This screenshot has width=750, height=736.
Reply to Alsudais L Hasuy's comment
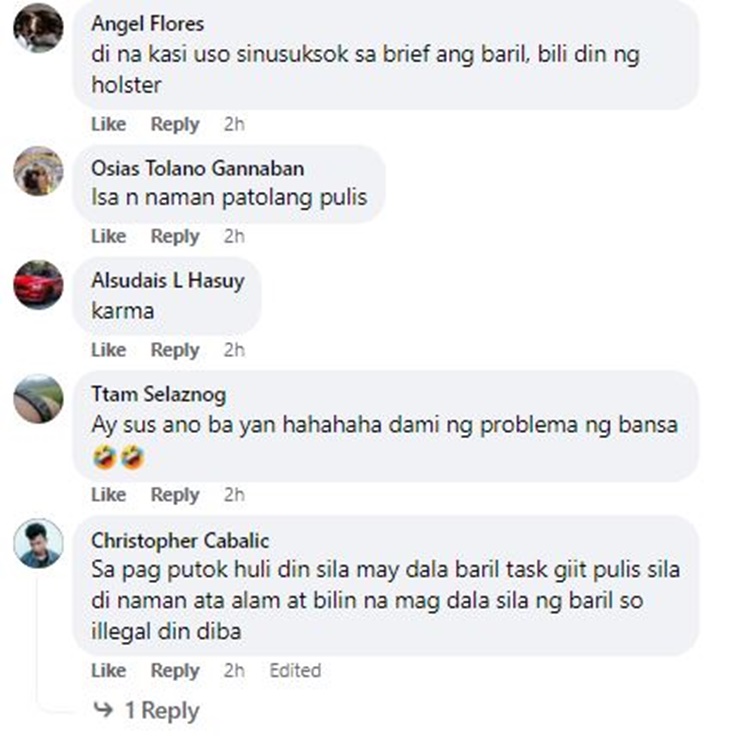click(175, 350)
